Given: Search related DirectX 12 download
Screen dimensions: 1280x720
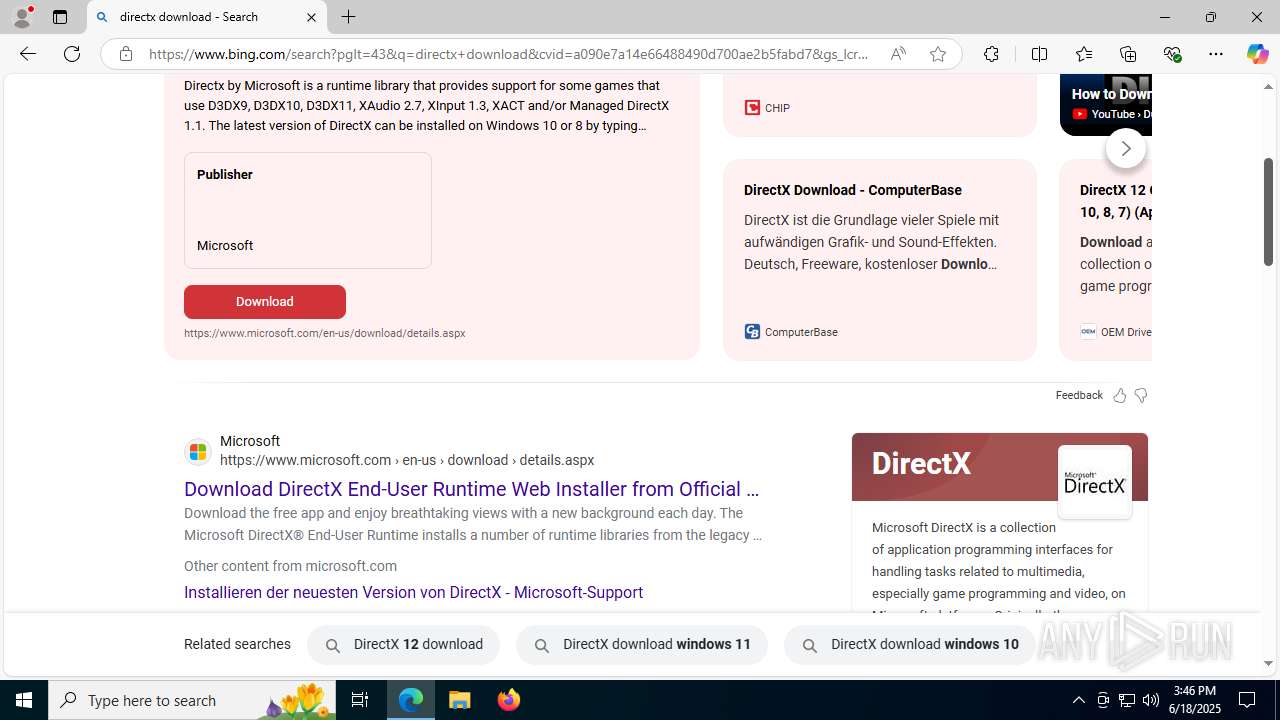Looking at the screenshot, I should (x=403, y=645).
